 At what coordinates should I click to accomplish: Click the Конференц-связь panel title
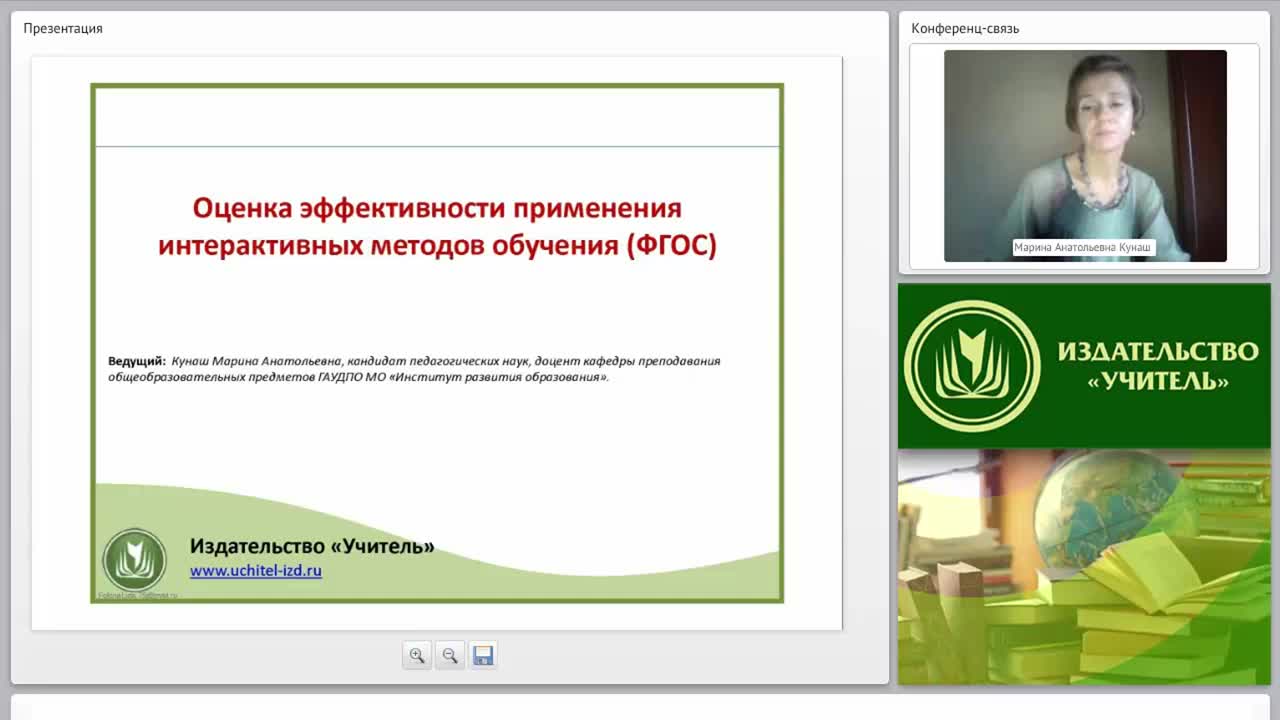click(x=965, y=28)
